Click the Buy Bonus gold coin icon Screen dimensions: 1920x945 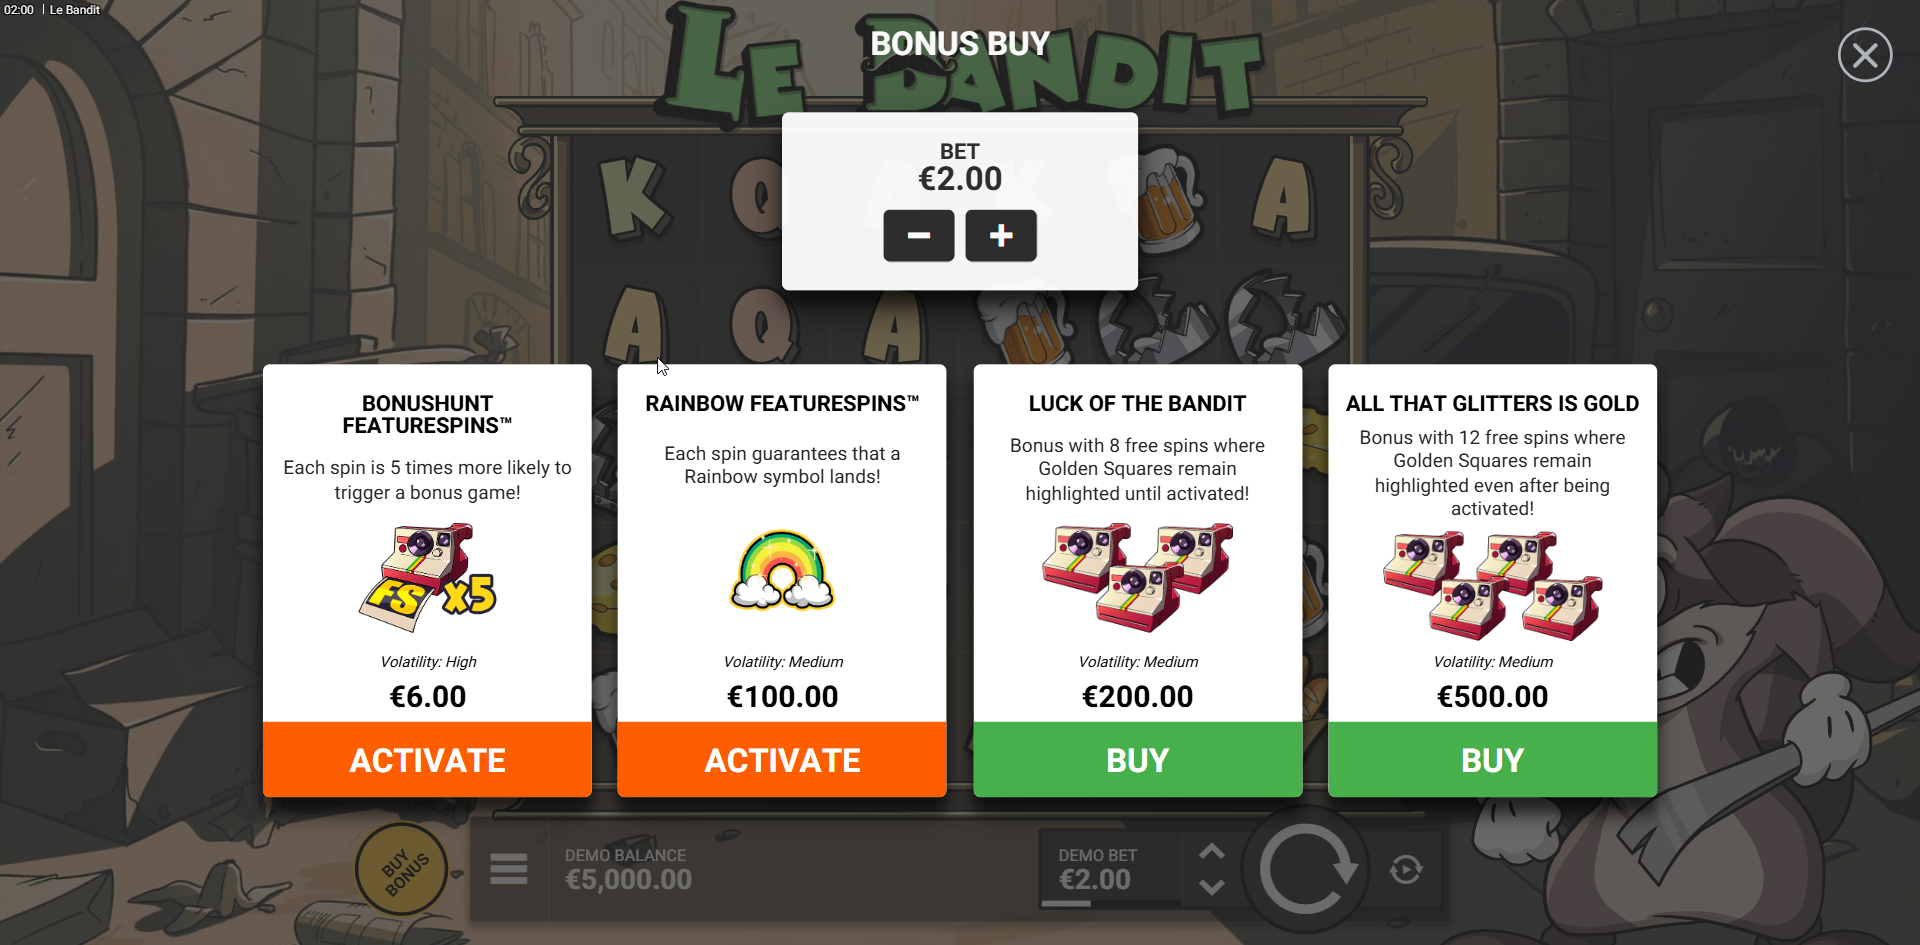[x=402, y=869]
